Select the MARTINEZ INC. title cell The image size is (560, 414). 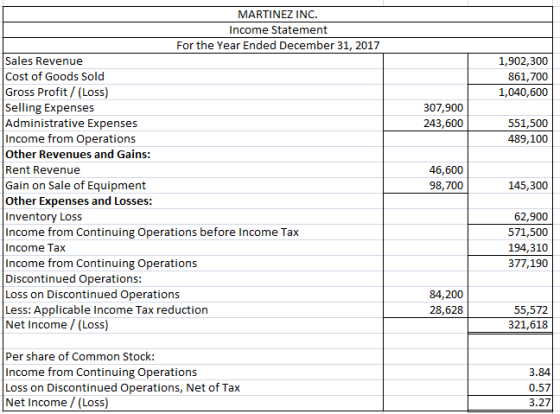(x=278, y=15)
